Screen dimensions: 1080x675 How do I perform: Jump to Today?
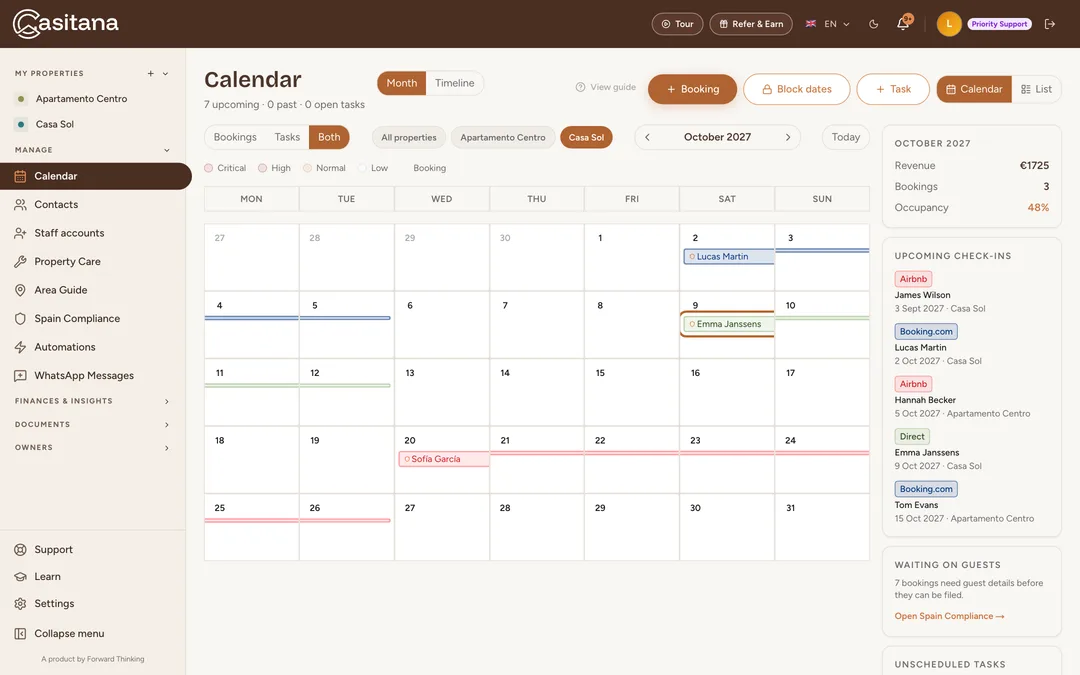(845, 137)
